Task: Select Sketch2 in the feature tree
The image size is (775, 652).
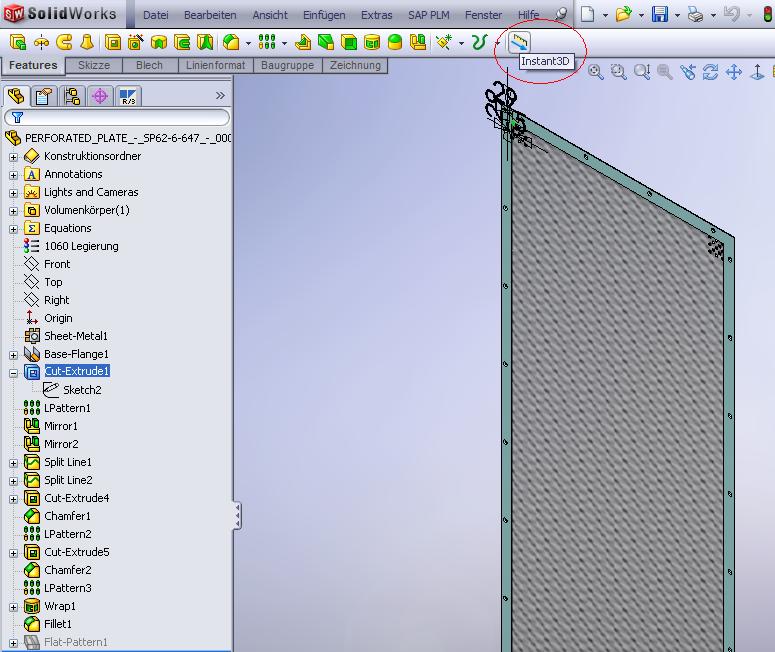Action: (82, 390)
